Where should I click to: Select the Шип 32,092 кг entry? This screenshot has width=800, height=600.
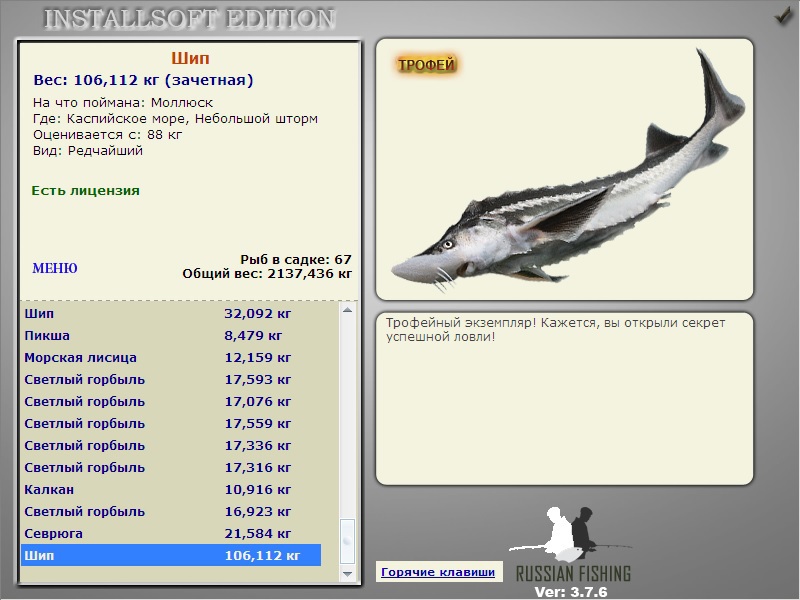click(x=171, y=314)
